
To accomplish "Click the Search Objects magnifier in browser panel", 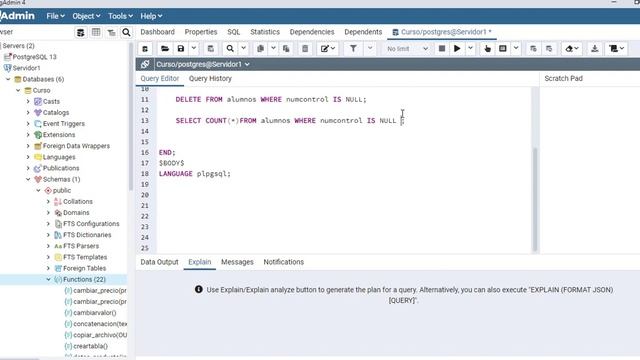I will [x=127, y=32].
